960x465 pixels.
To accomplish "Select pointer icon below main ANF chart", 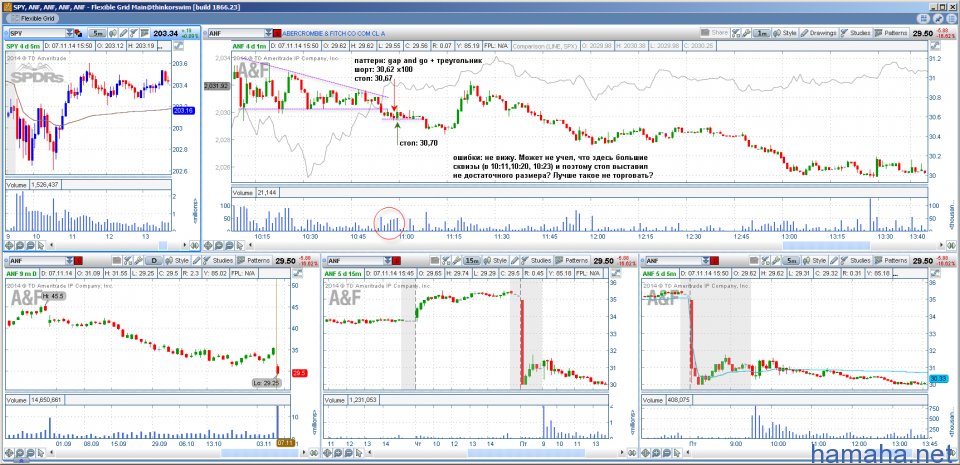I will (241, 245).
